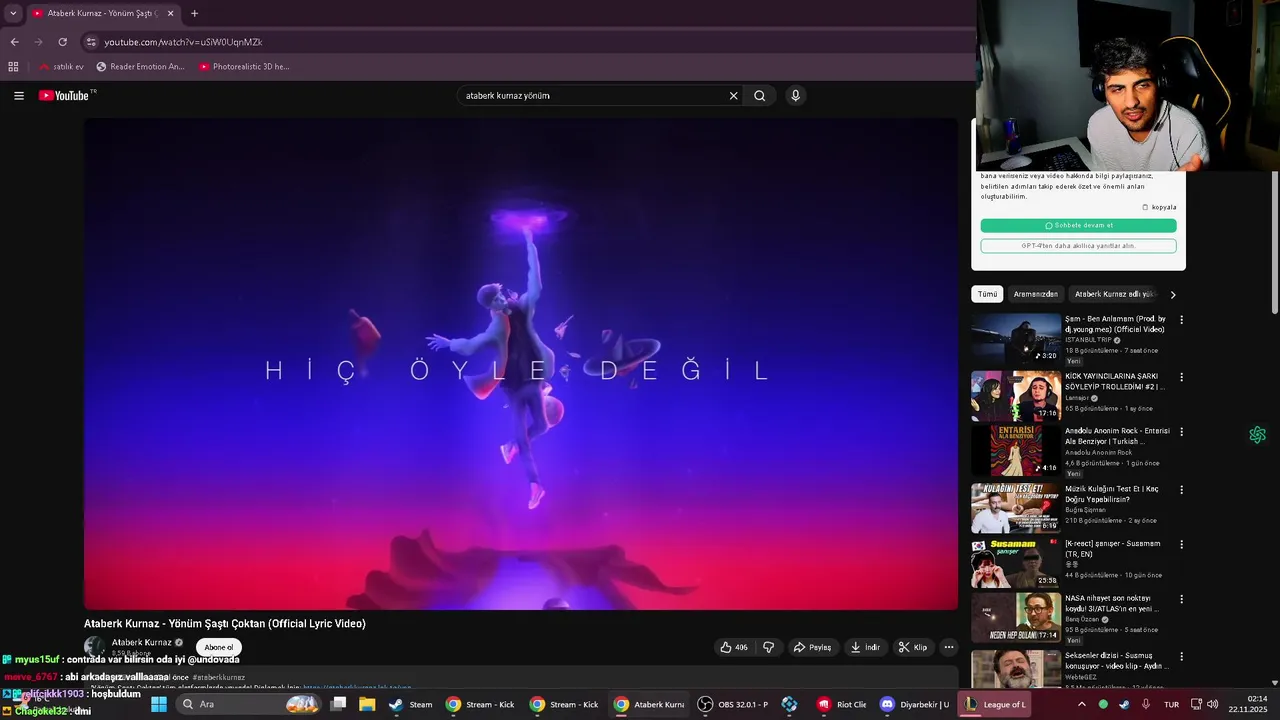
Task: Click the taskbar Ara search box
Action: click(x=250, y=704)
